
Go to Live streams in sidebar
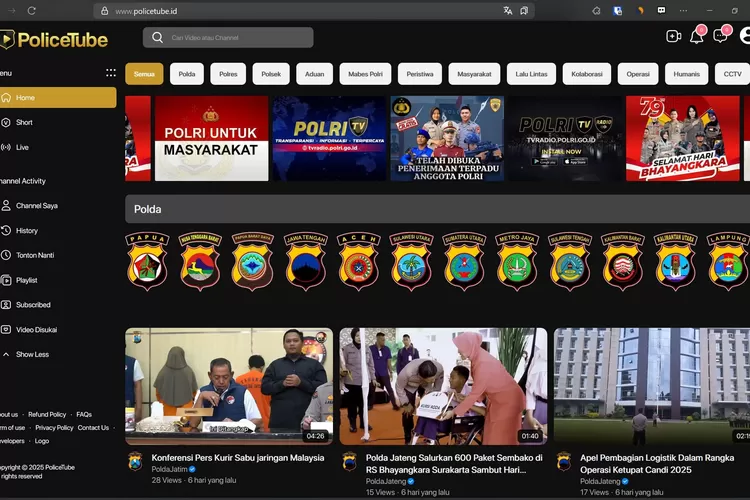22,147
